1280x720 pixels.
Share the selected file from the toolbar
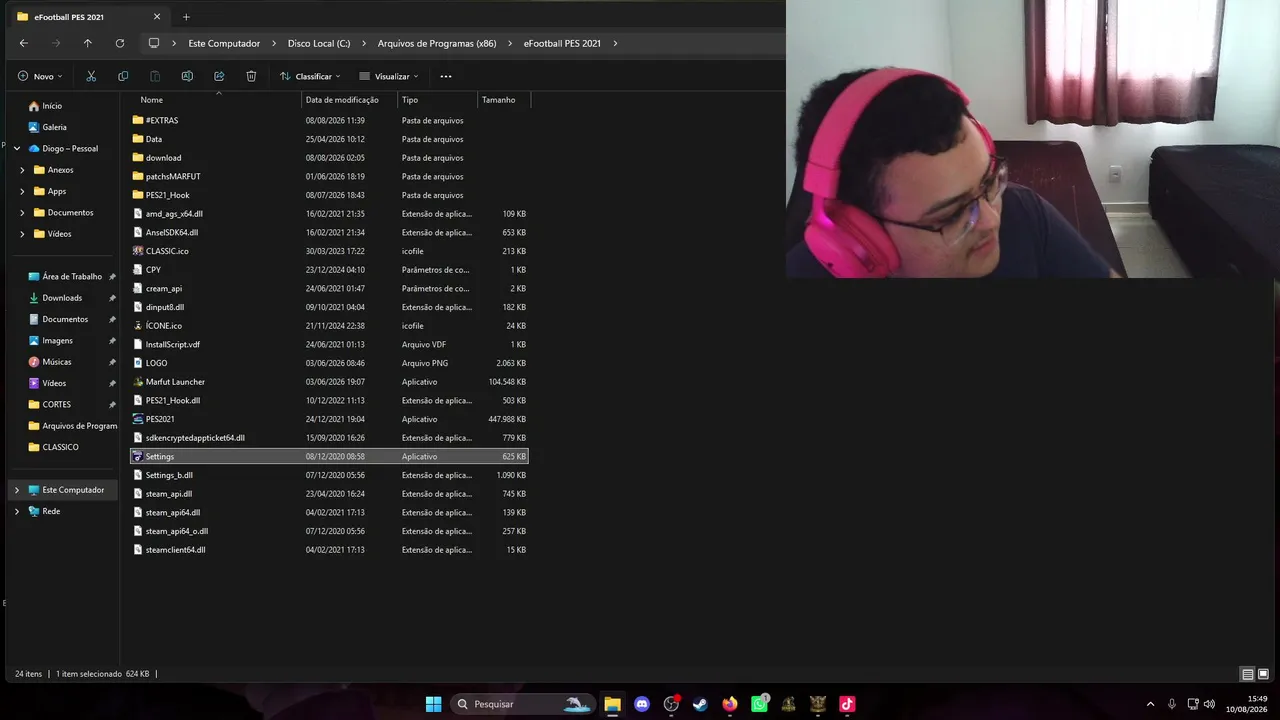click(x=219, y=76)
